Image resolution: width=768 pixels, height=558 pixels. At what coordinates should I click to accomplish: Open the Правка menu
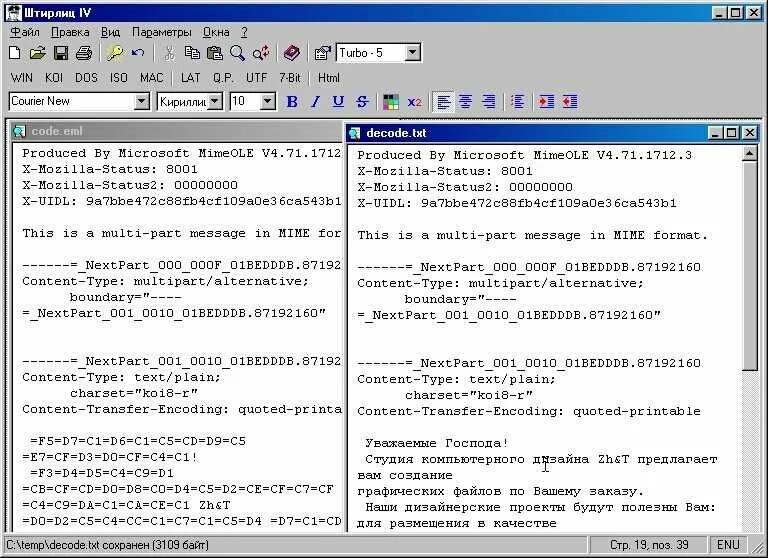point(70,32)
